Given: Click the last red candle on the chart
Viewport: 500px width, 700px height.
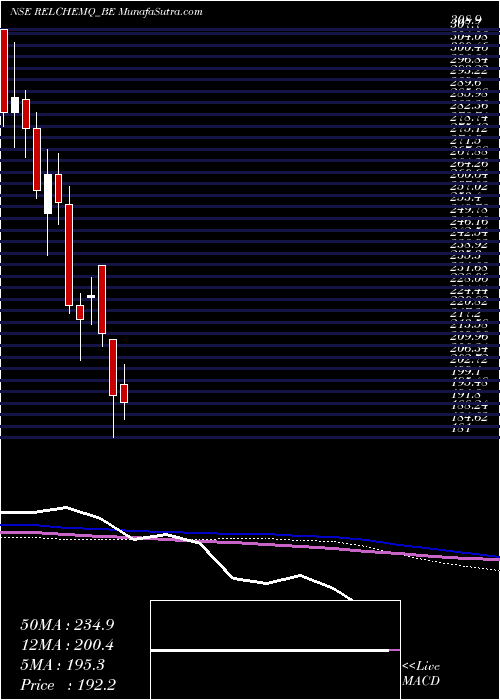Looking at the screenshot, I should (x=124, y=393).
